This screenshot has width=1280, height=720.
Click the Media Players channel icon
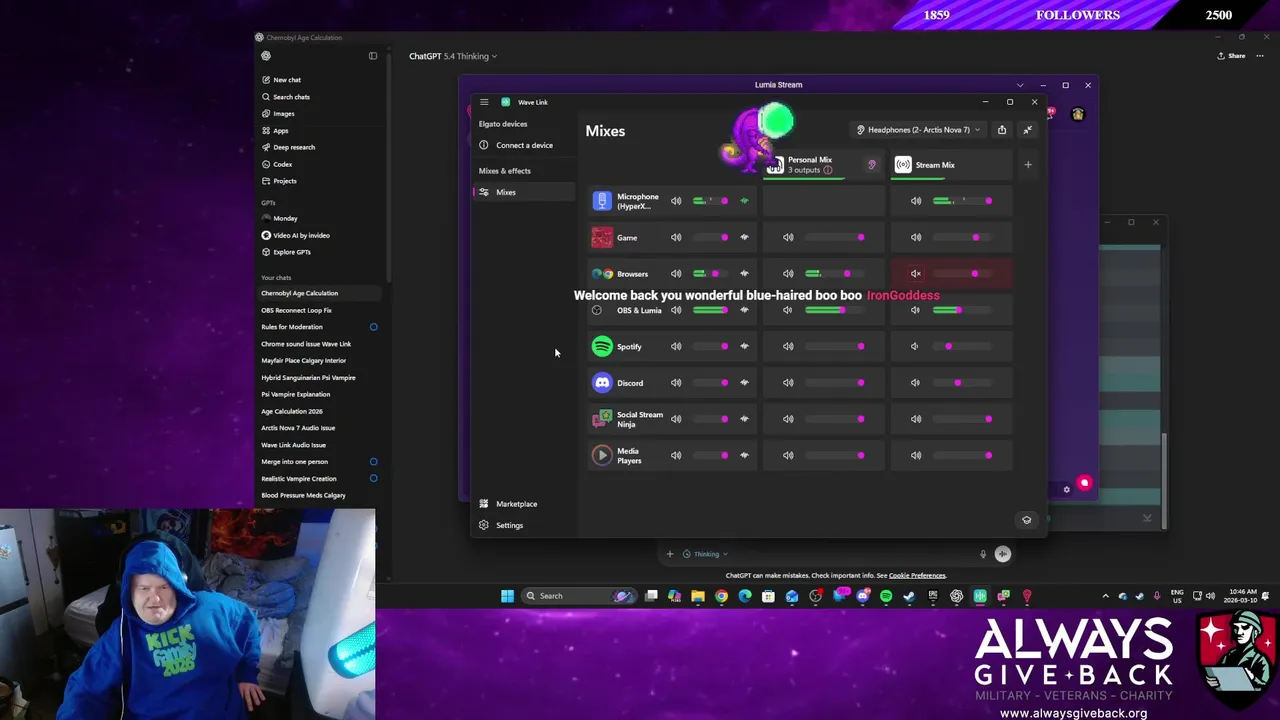[x=602, y=455]
